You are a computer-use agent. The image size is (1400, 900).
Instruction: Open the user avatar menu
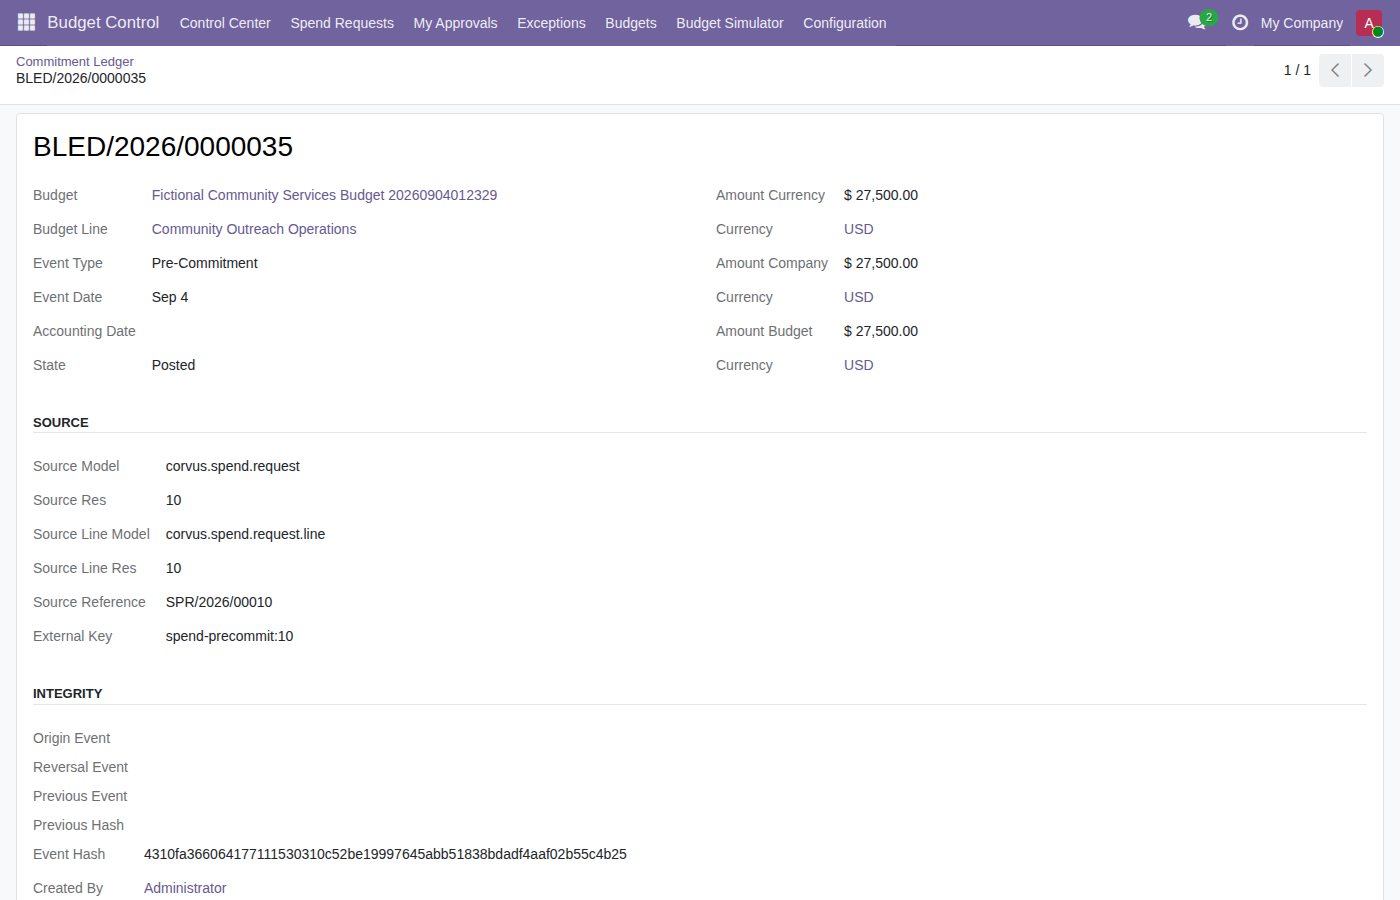pyautogui.click(x=1369, y=23)
